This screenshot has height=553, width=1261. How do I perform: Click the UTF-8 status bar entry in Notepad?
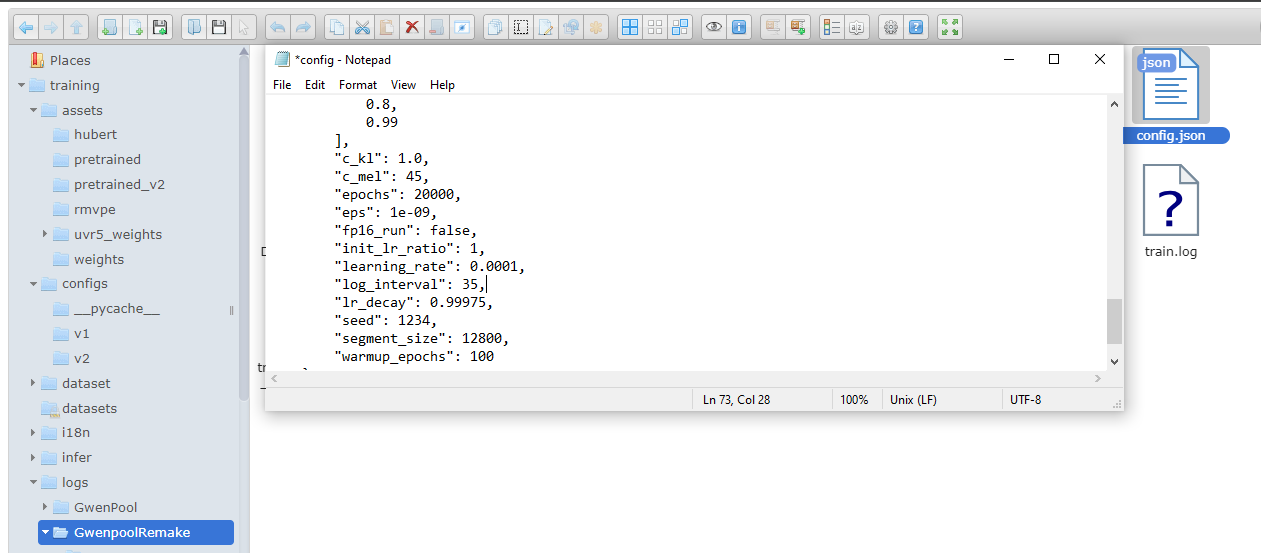click(1025, 399)
